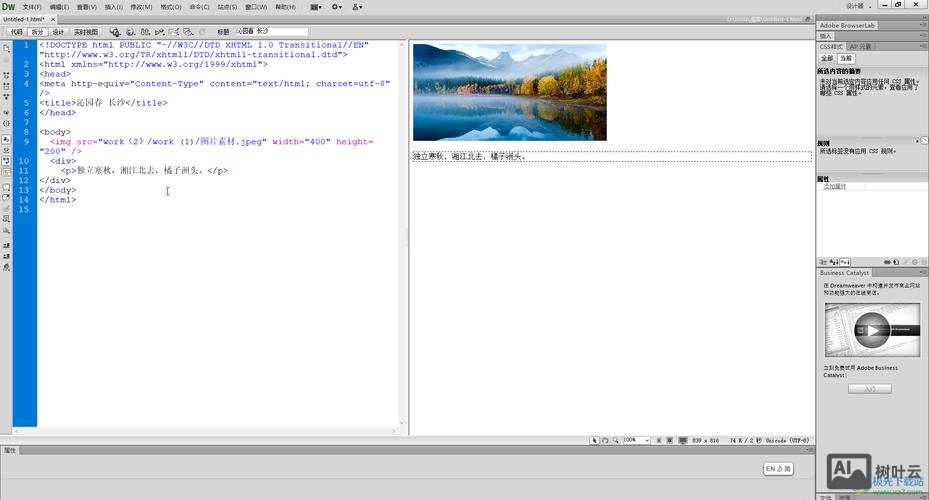Click the collapse full tag icon in coding toolbar

click(x=7, y=75)
